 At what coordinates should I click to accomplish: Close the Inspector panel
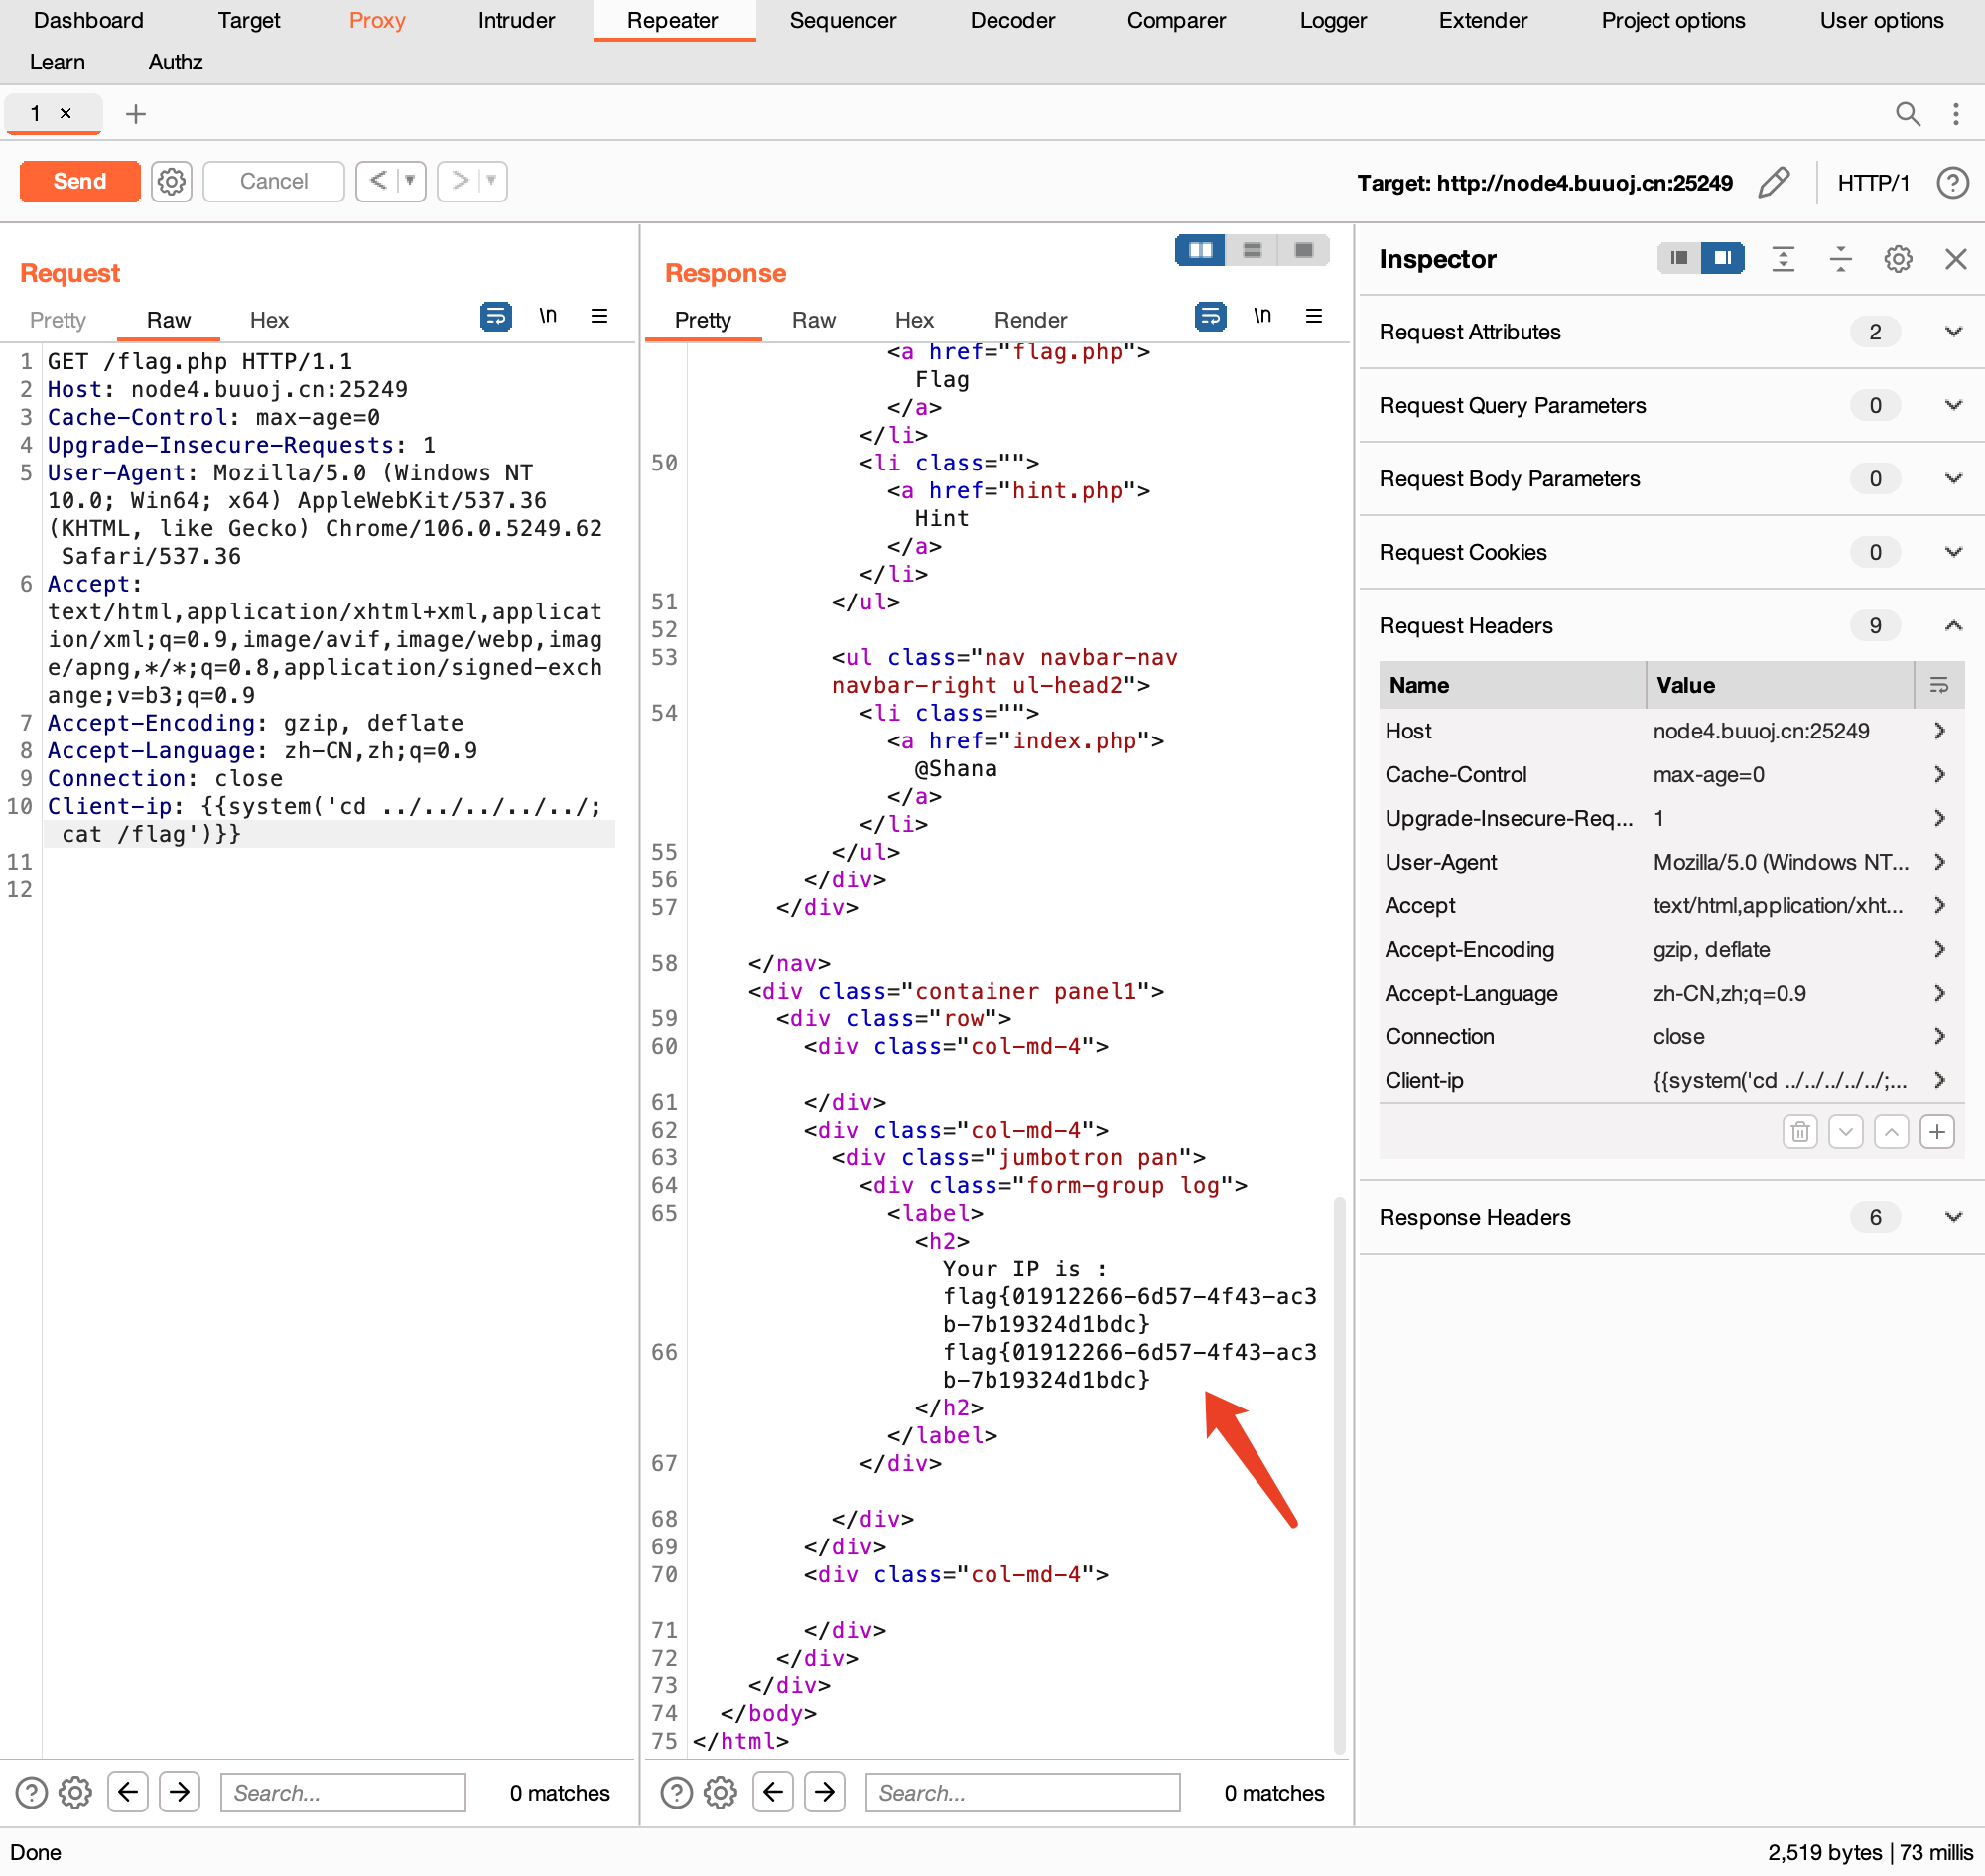click(x=1955, y=259)
